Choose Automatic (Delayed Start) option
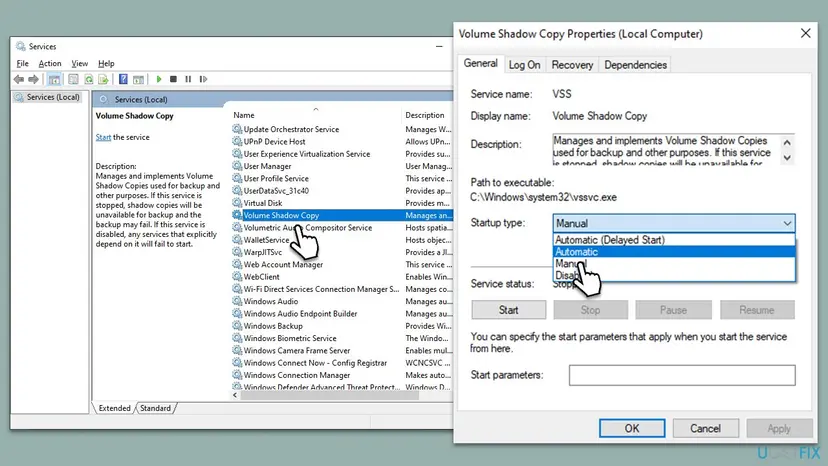 (674, 240)
